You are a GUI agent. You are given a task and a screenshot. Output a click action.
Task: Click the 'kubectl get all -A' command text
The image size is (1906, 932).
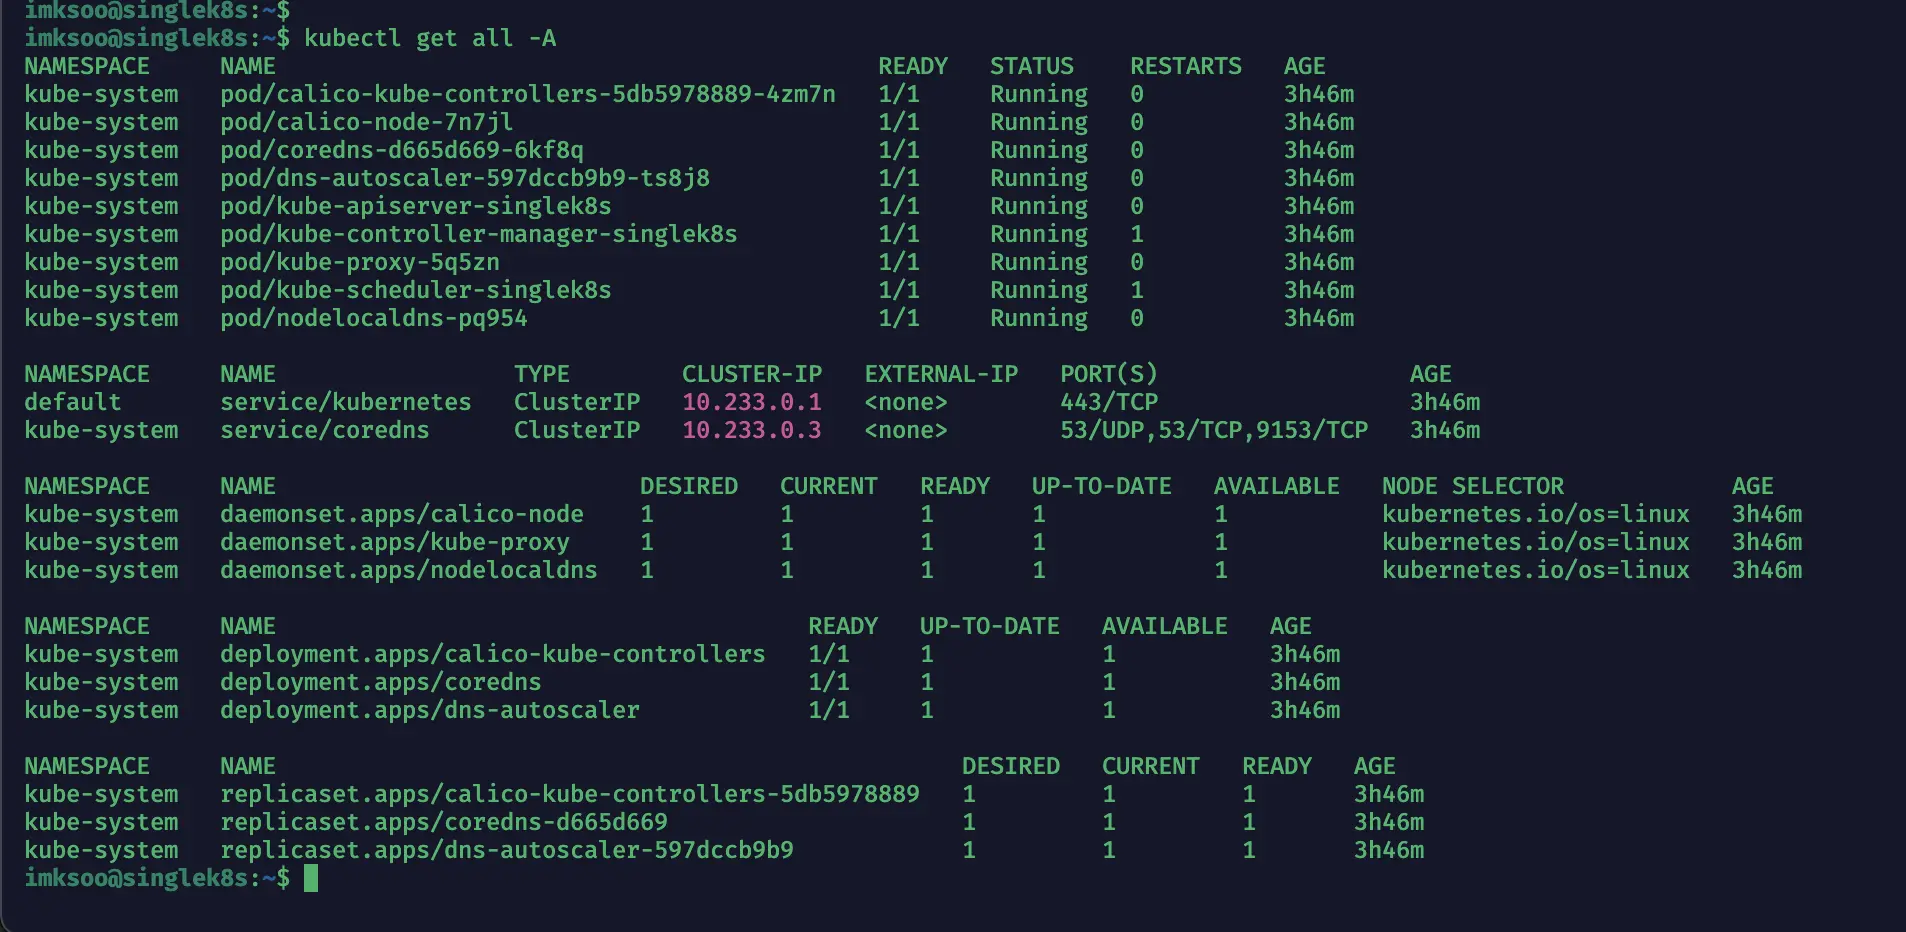(x=430, y=38)
